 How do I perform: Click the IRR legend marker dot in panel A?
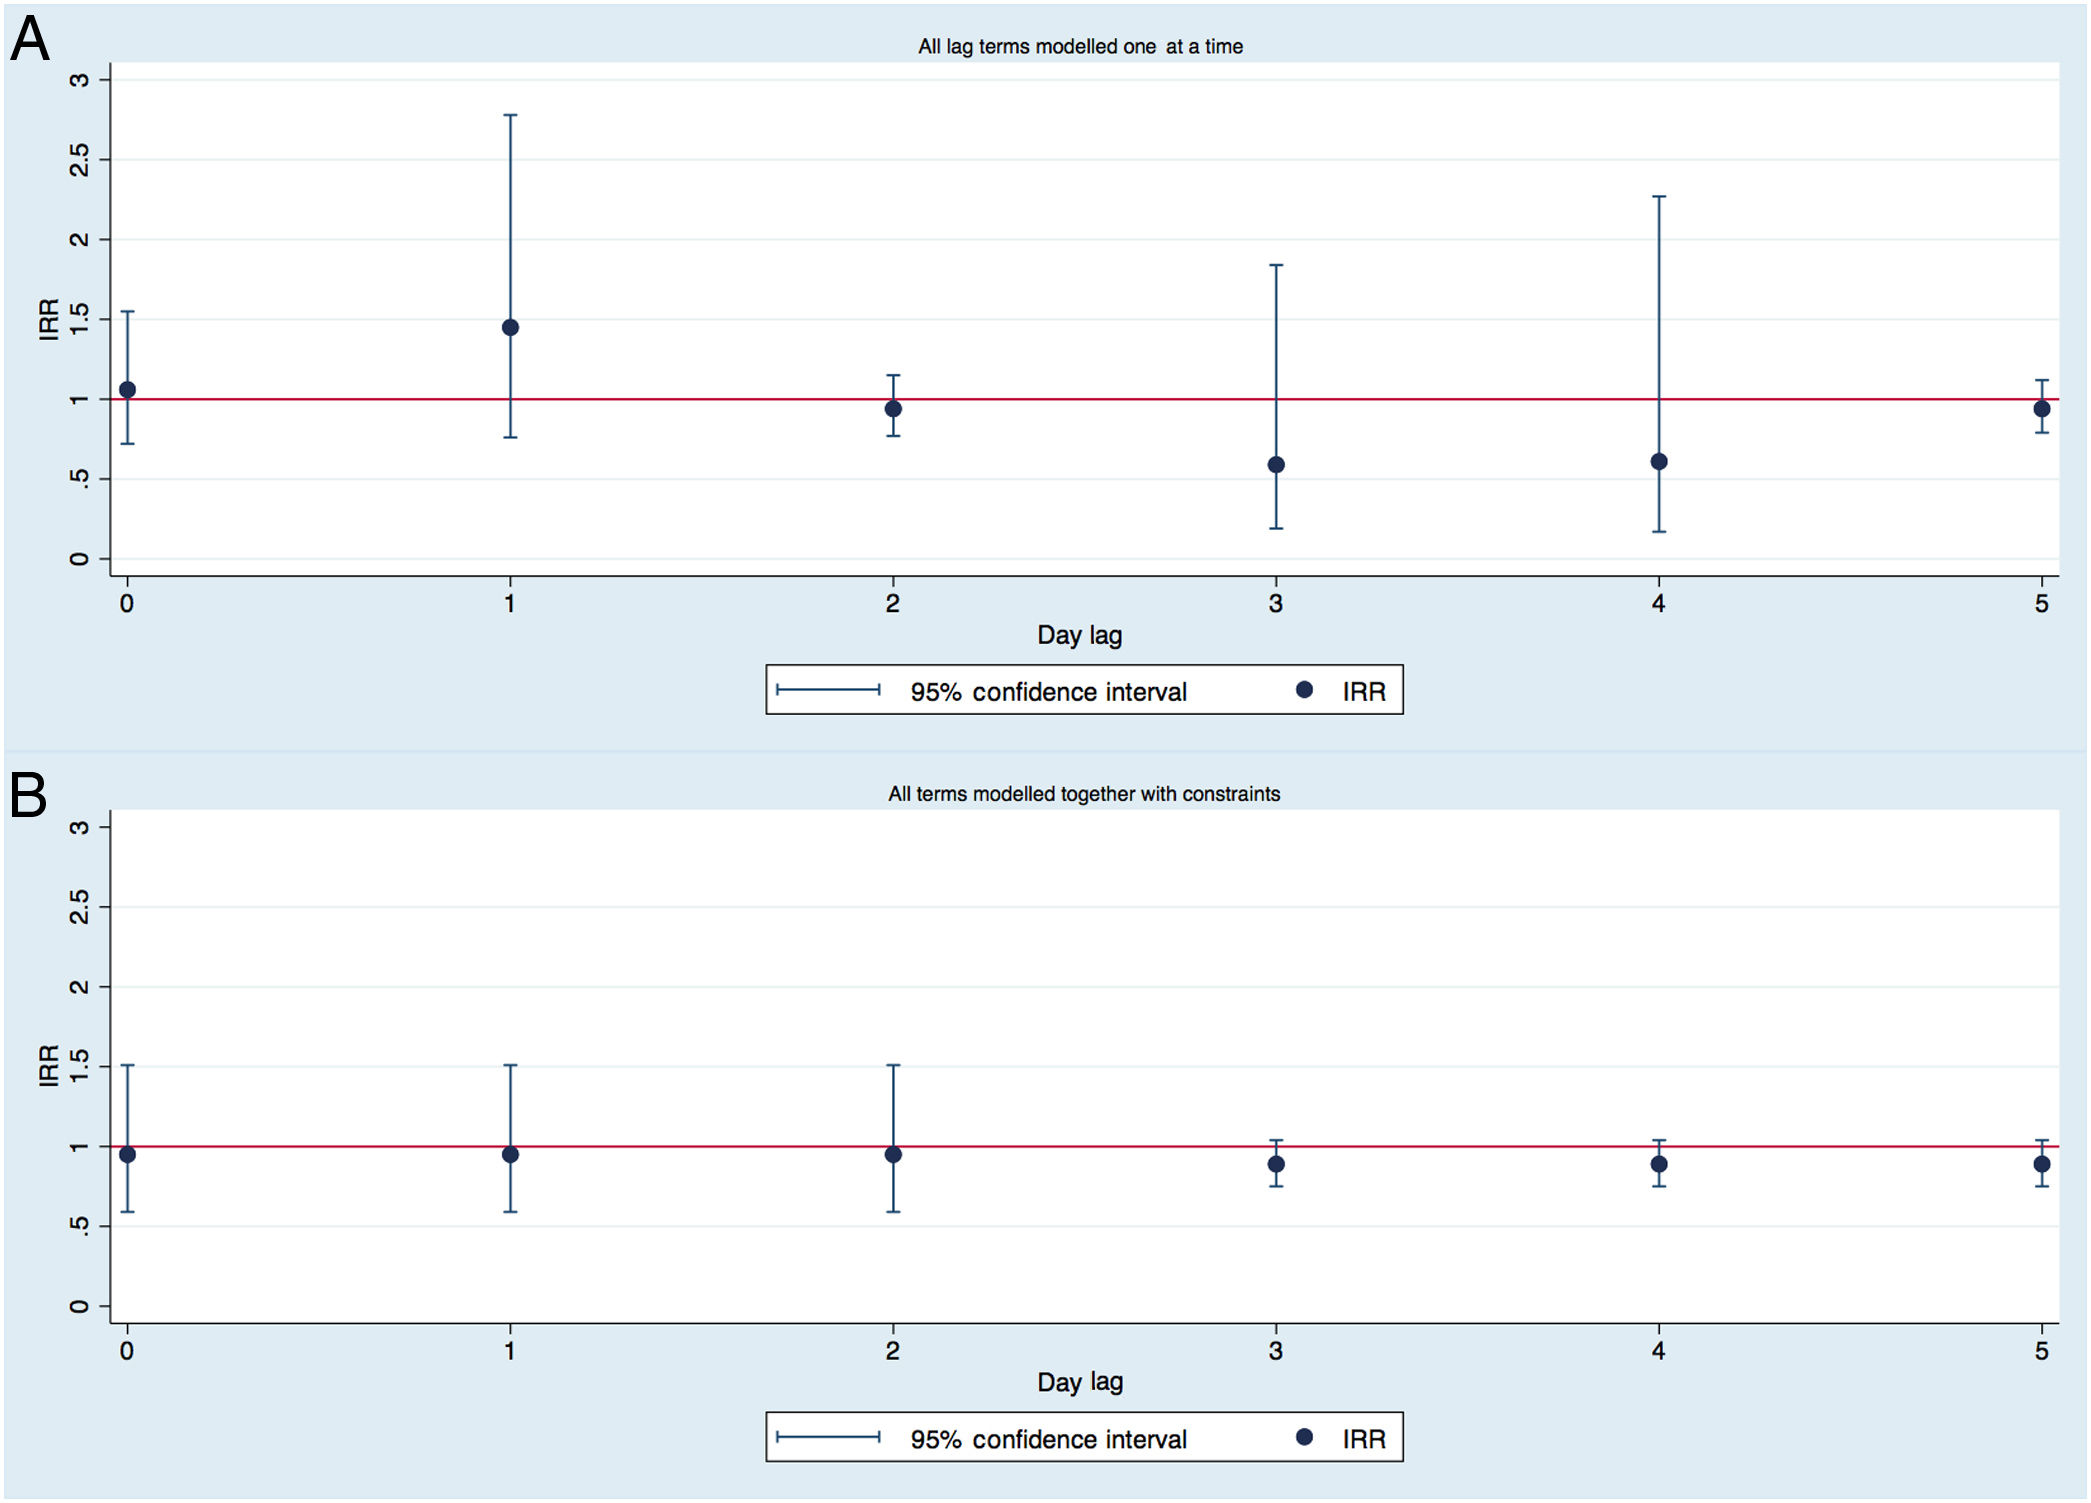(1304, 689)
